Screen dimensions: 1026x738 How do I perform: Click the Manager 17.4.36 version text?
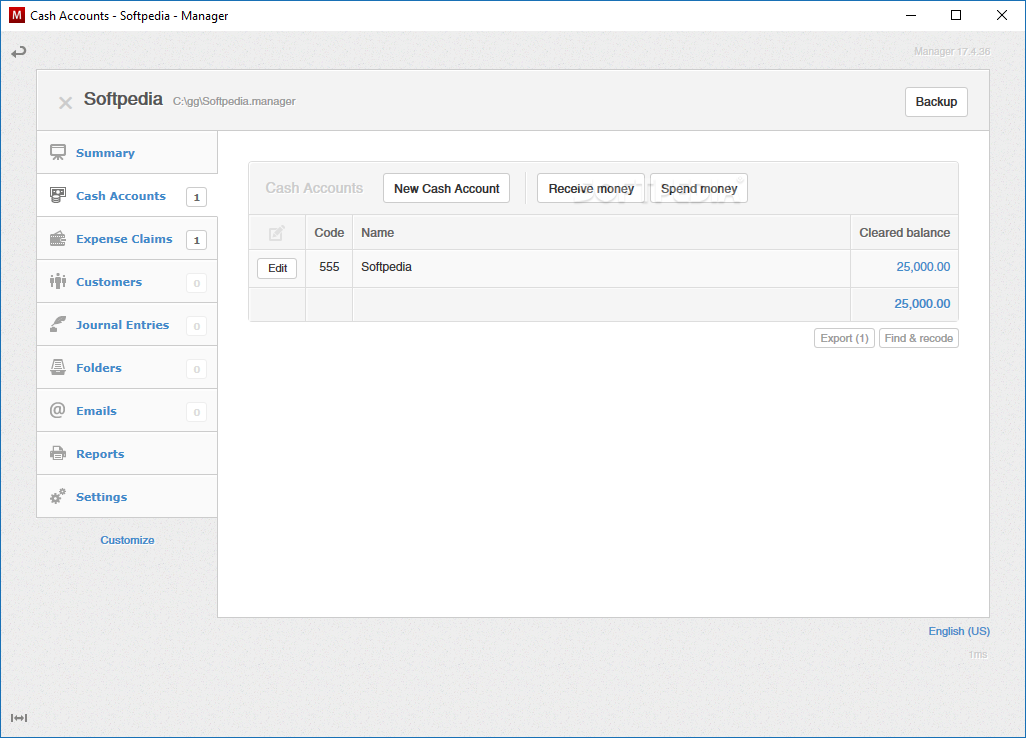coord(952,52)
